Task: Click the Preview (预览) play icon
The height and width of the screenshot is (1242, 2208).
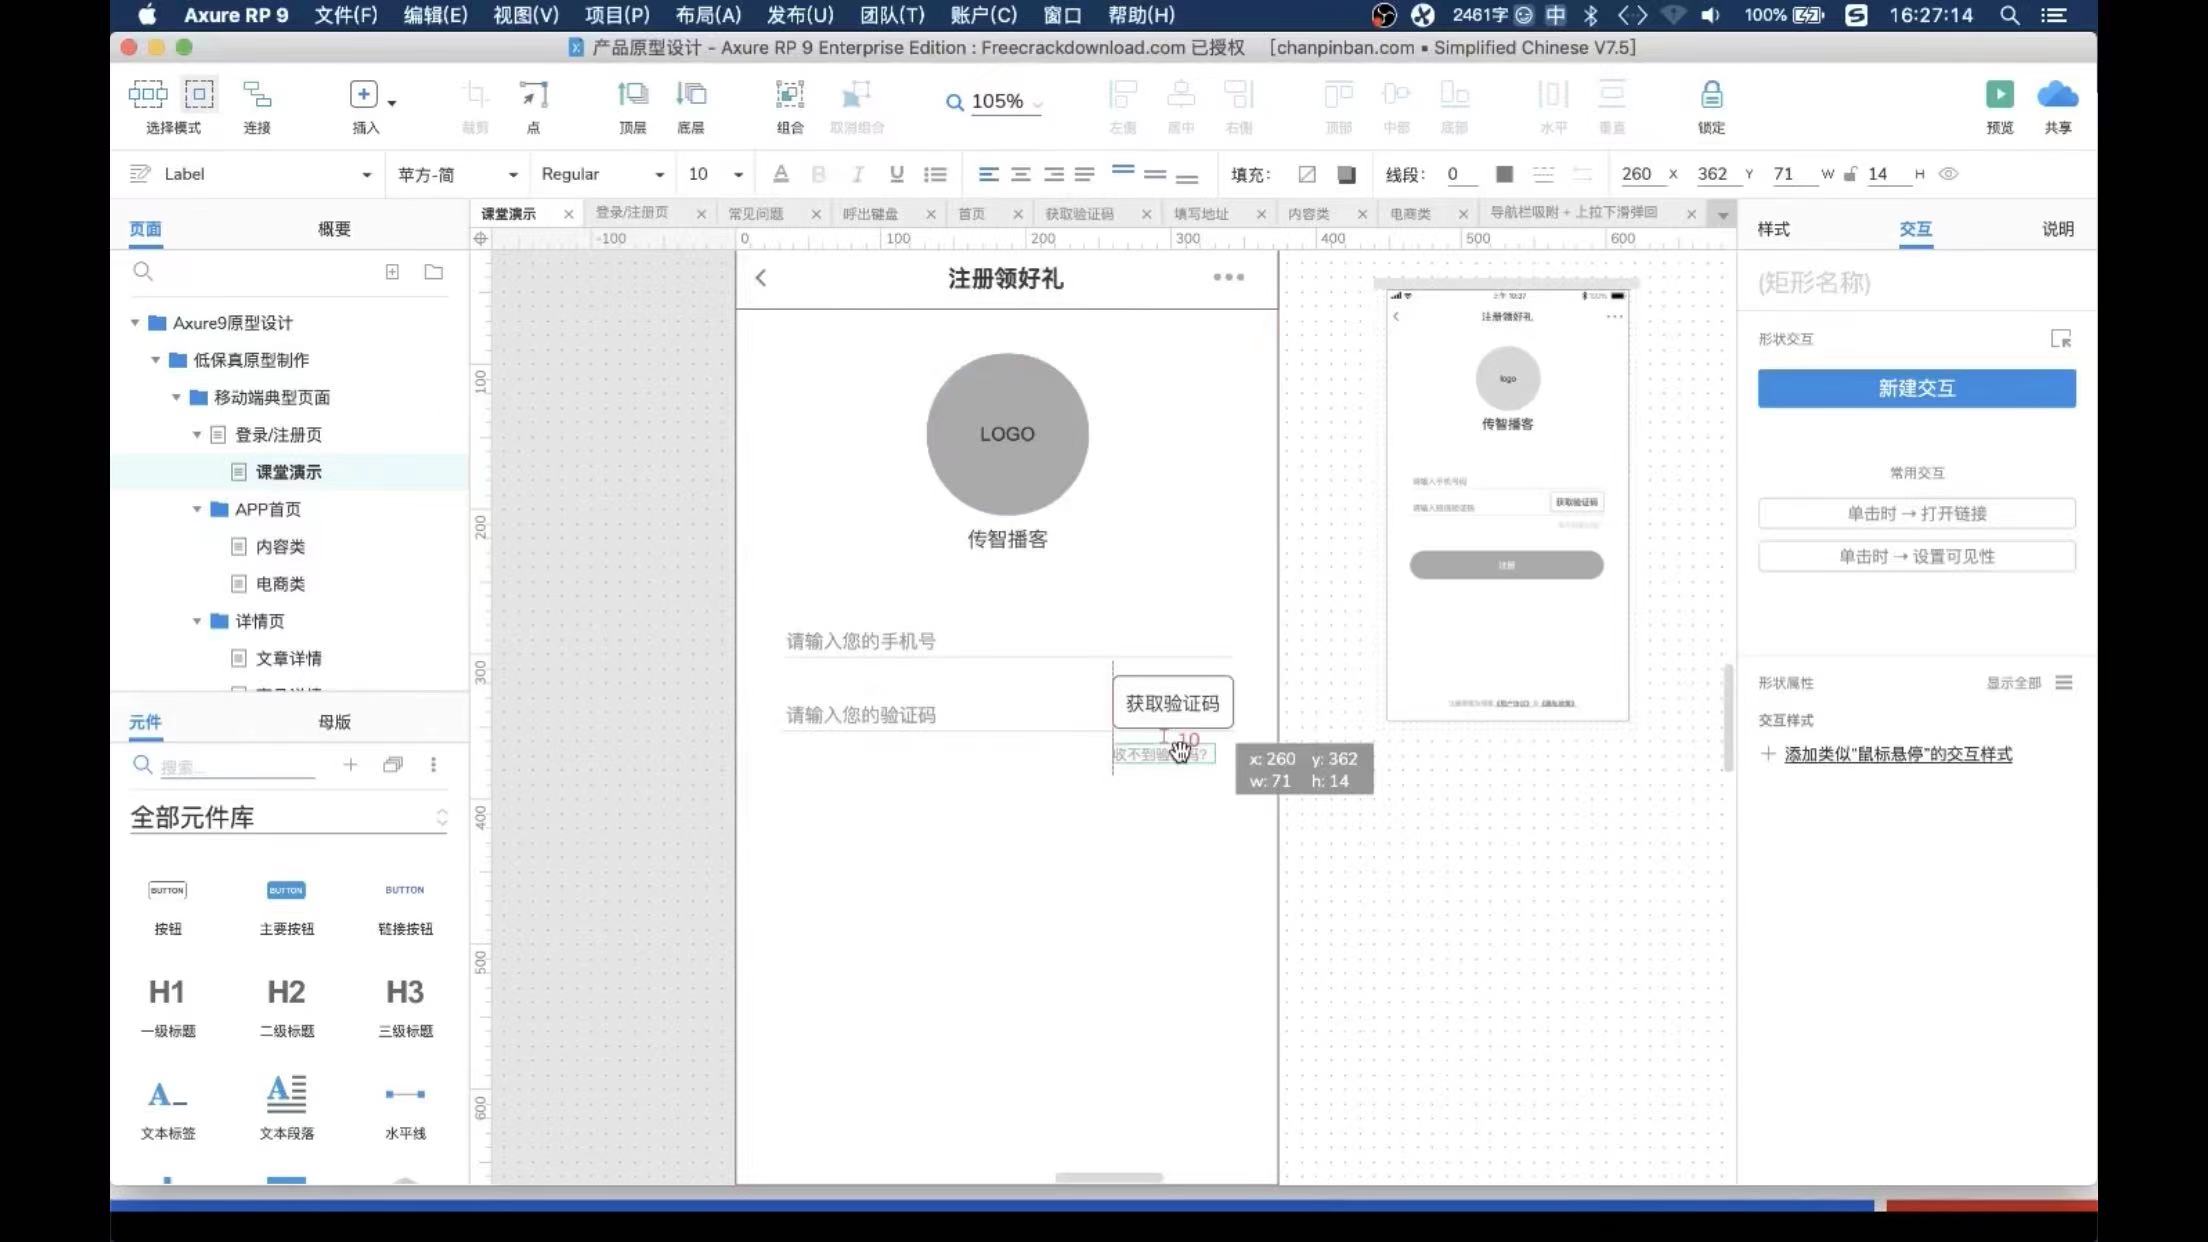Action: click(1999, 95)
